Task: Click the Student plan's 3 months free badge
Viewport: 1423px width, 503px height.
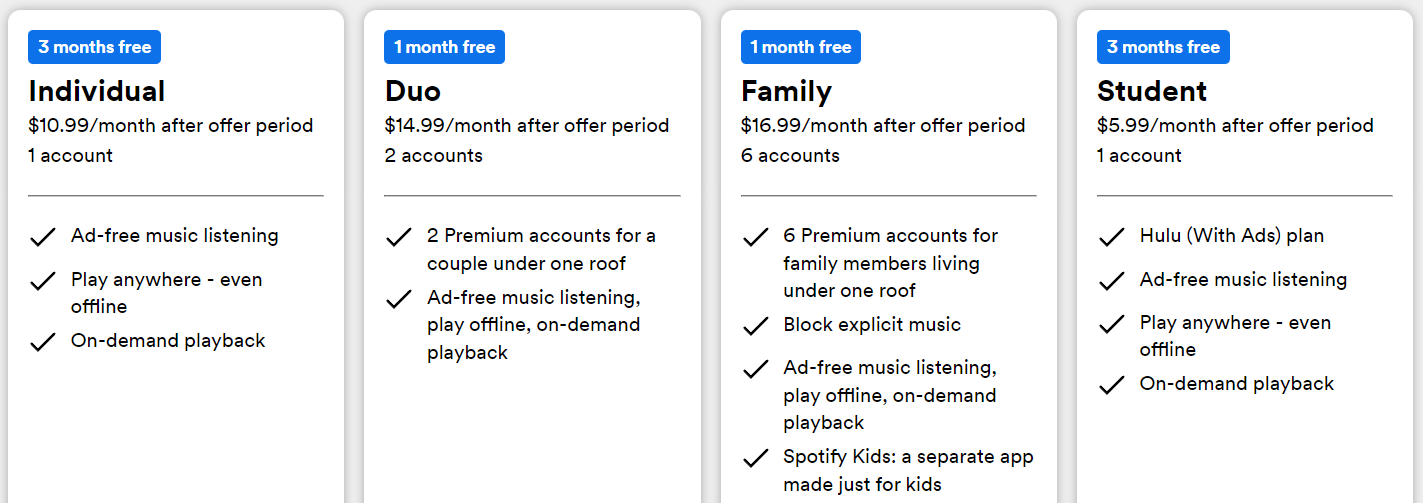Action: click(1163, 47)
